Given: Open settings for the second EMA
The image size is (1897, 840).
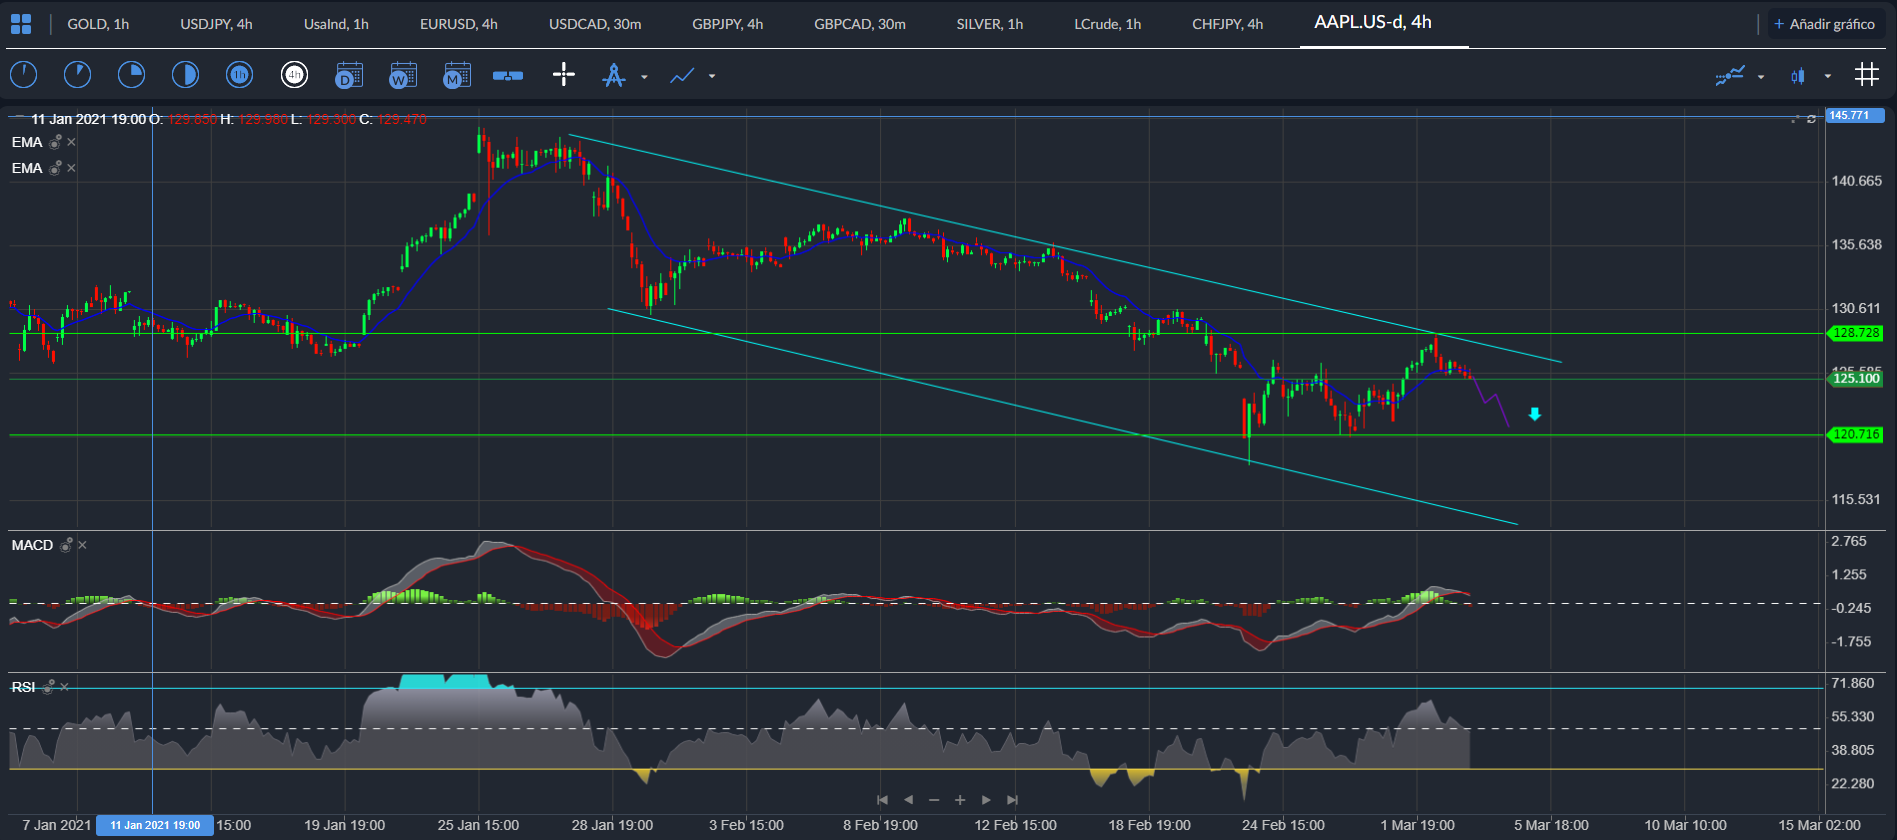Looking at the screenshot, I should click(56, 168).
